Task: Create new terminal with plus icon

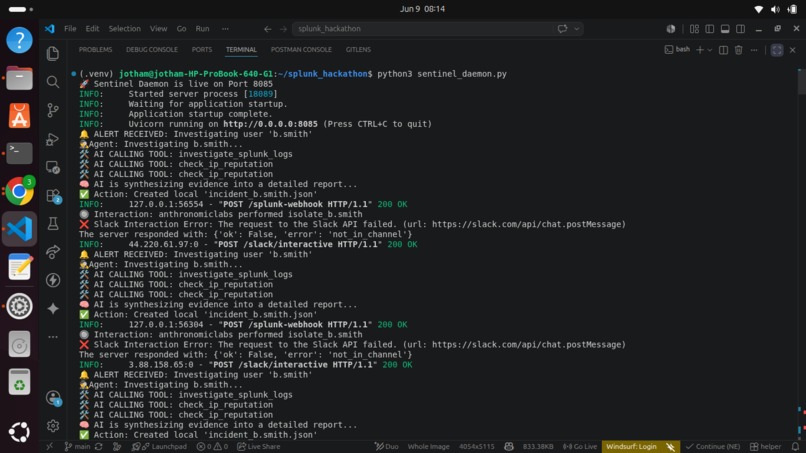Action: tap(700, 50)
